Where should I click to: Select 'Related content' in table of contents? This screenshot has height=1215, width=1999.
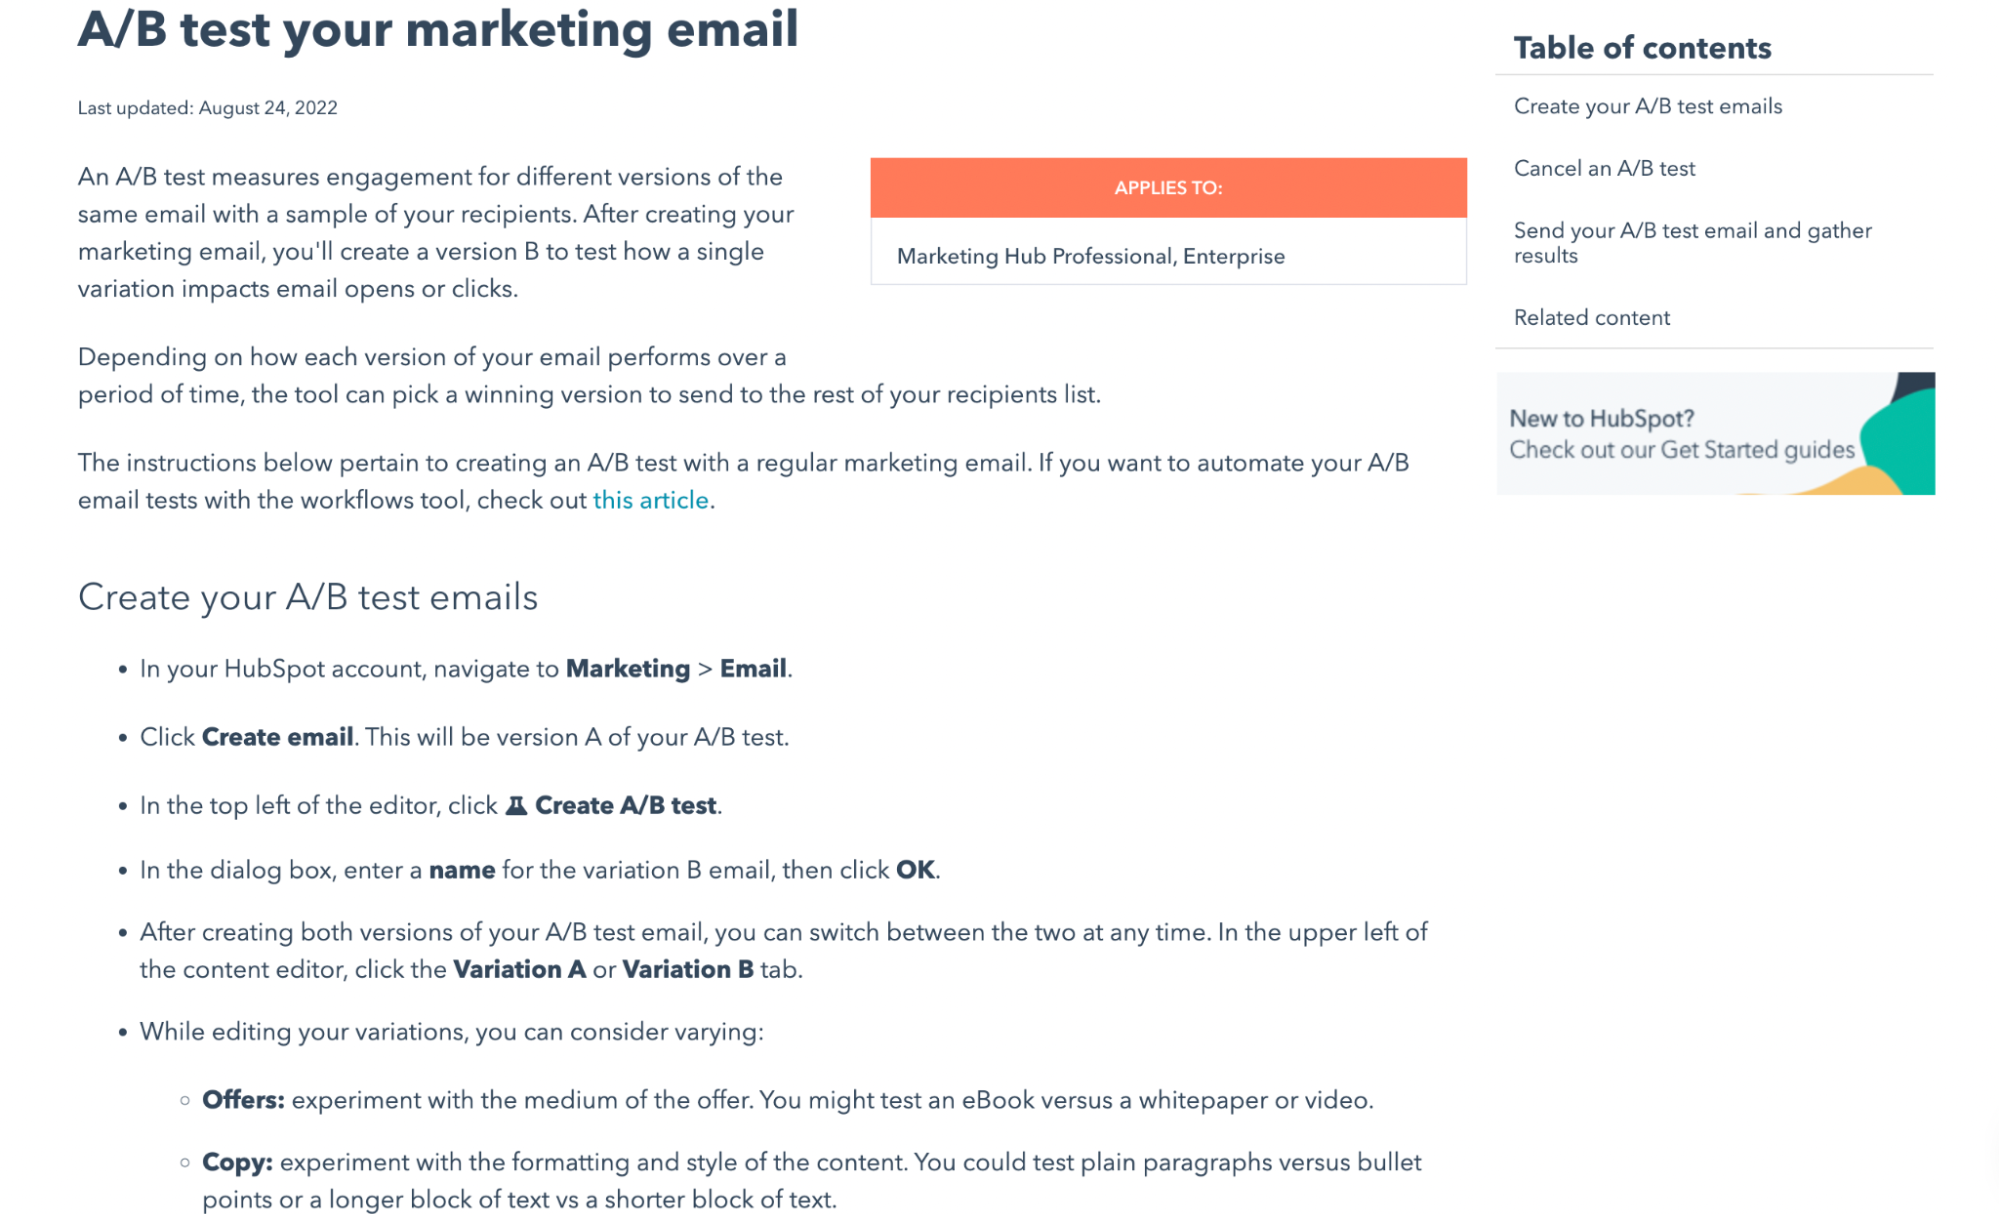1591,317
